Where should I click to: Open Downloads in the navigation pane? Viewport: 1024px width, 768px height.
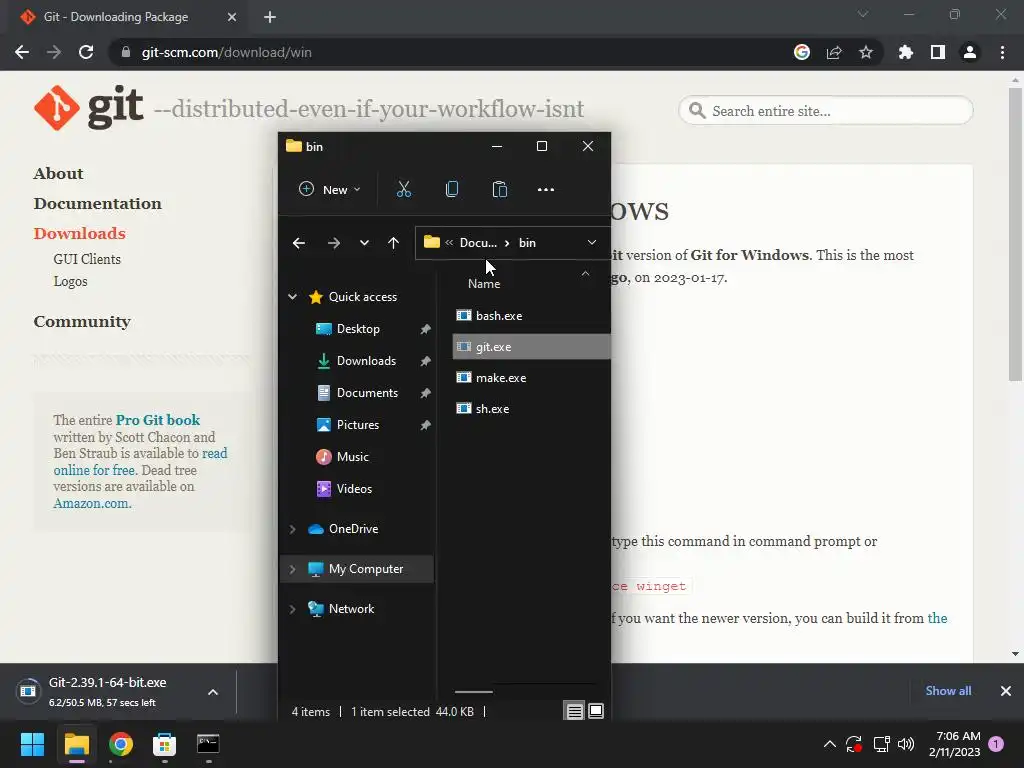(x=366, y=360)
